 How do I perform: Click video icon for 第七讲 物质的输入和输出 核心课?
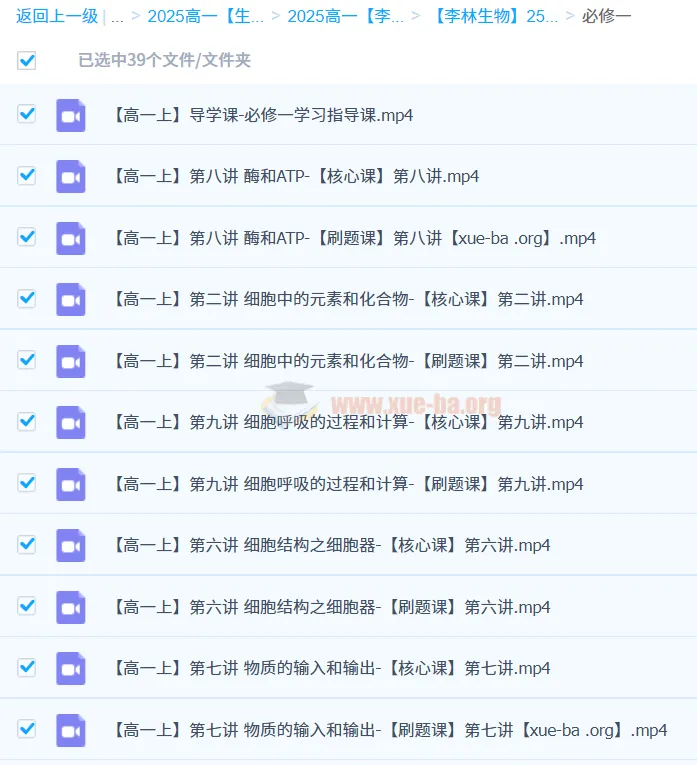[71, 669]
